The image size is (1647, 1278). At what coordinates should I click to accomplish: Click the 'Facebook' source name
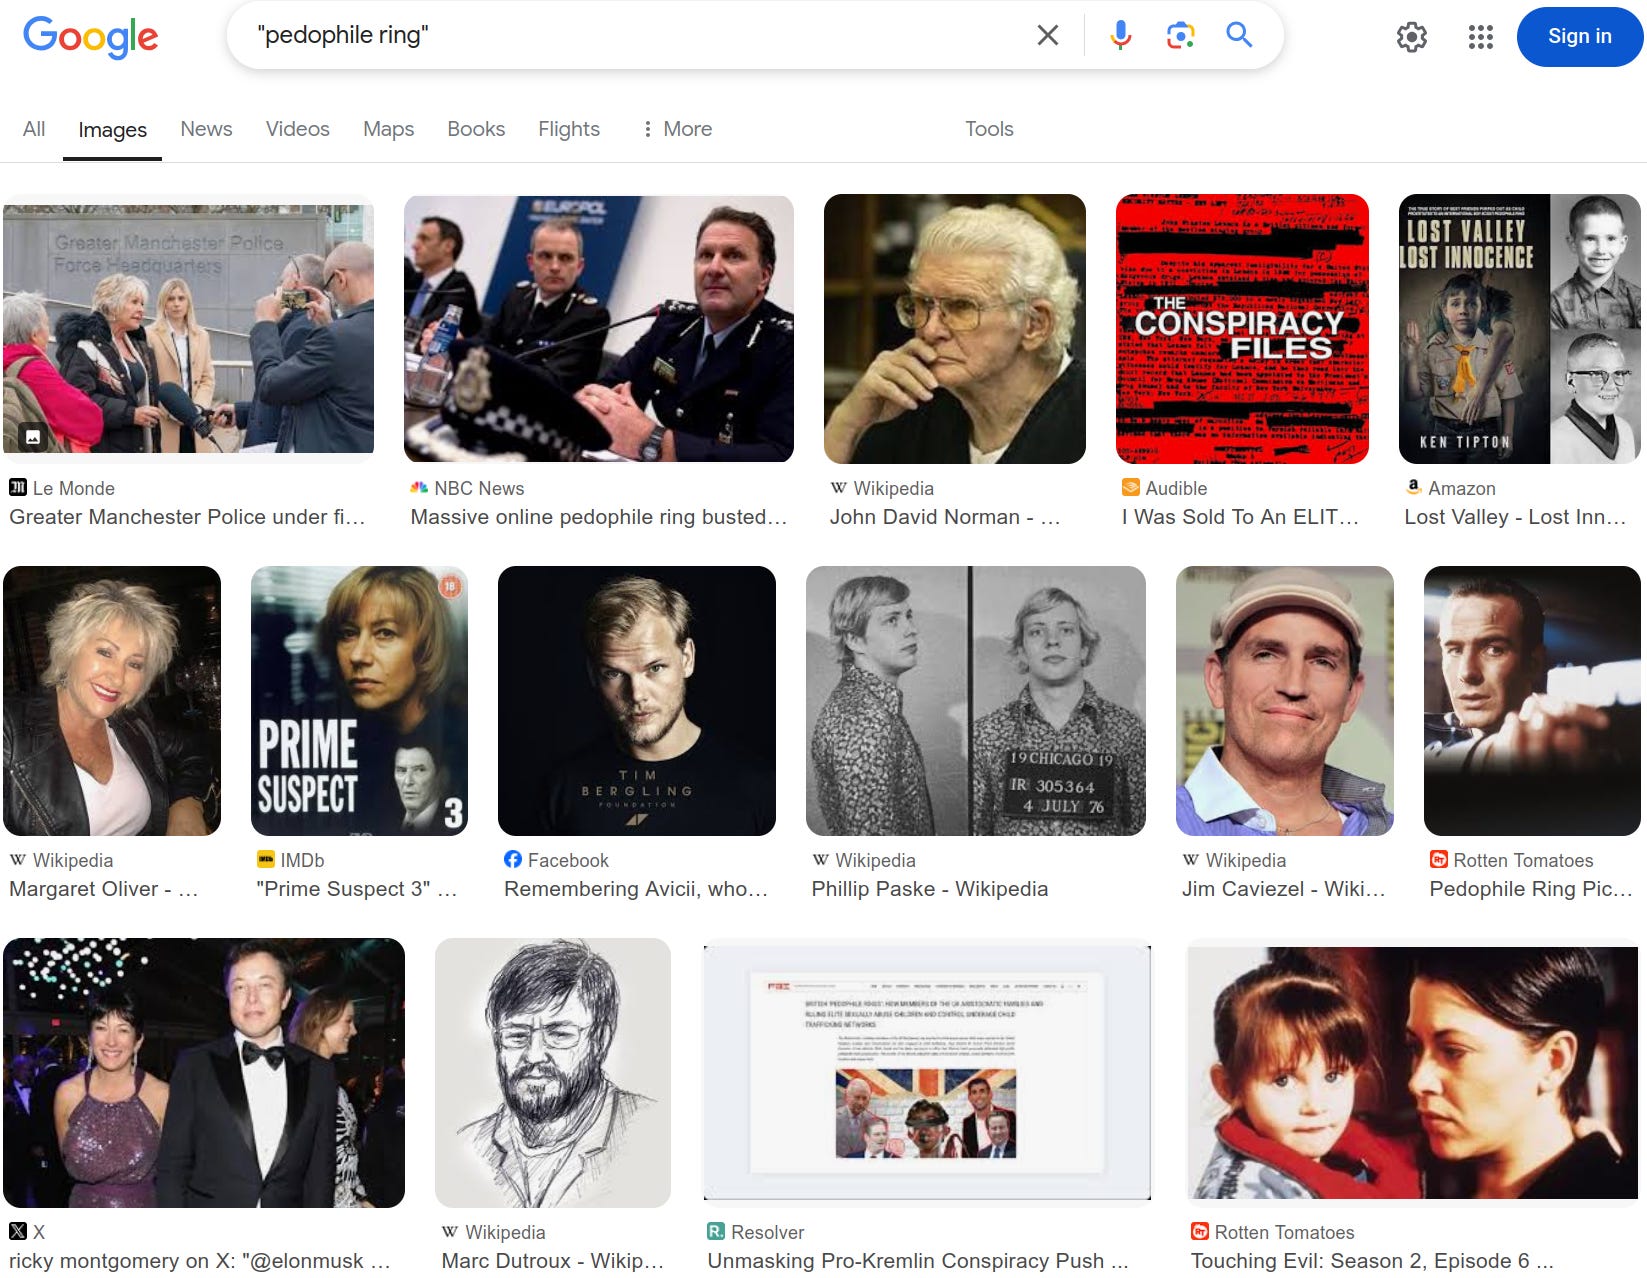[568, 860]
